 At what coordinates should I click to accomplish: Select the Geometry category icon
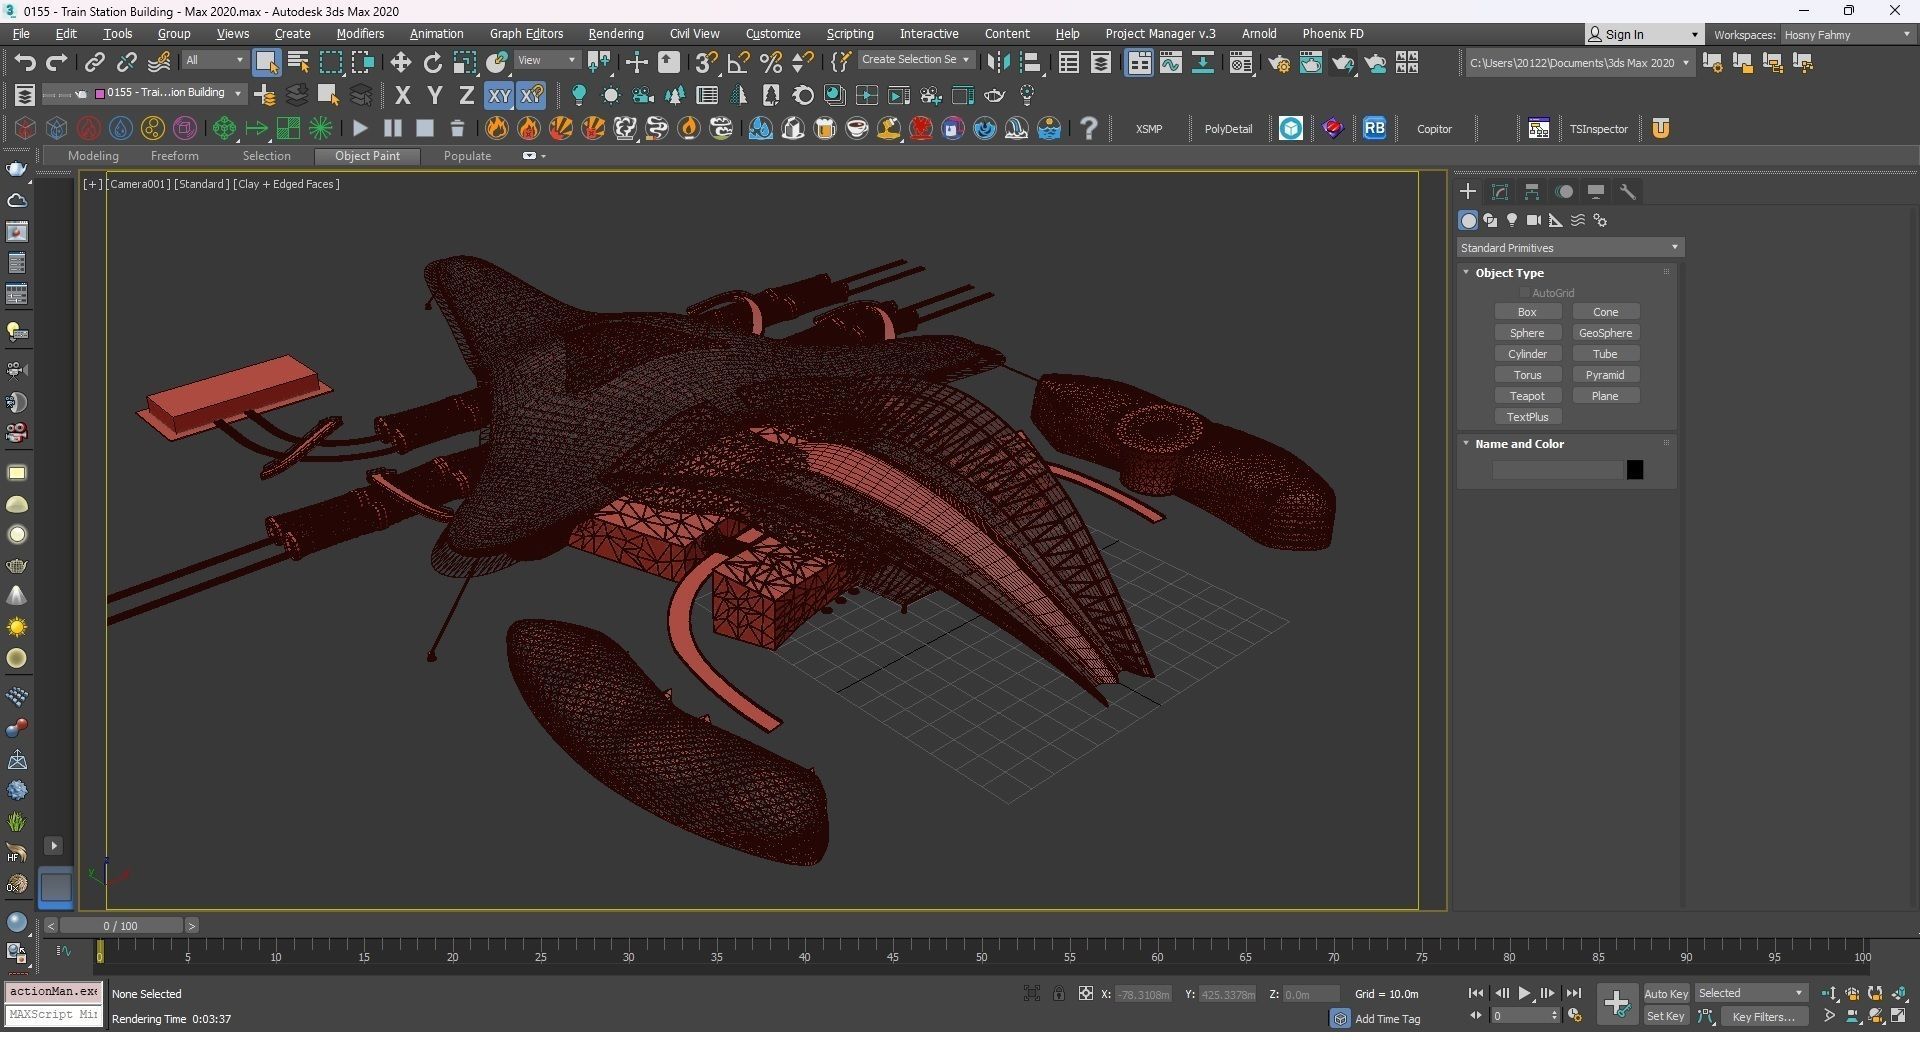[1468, 221]
